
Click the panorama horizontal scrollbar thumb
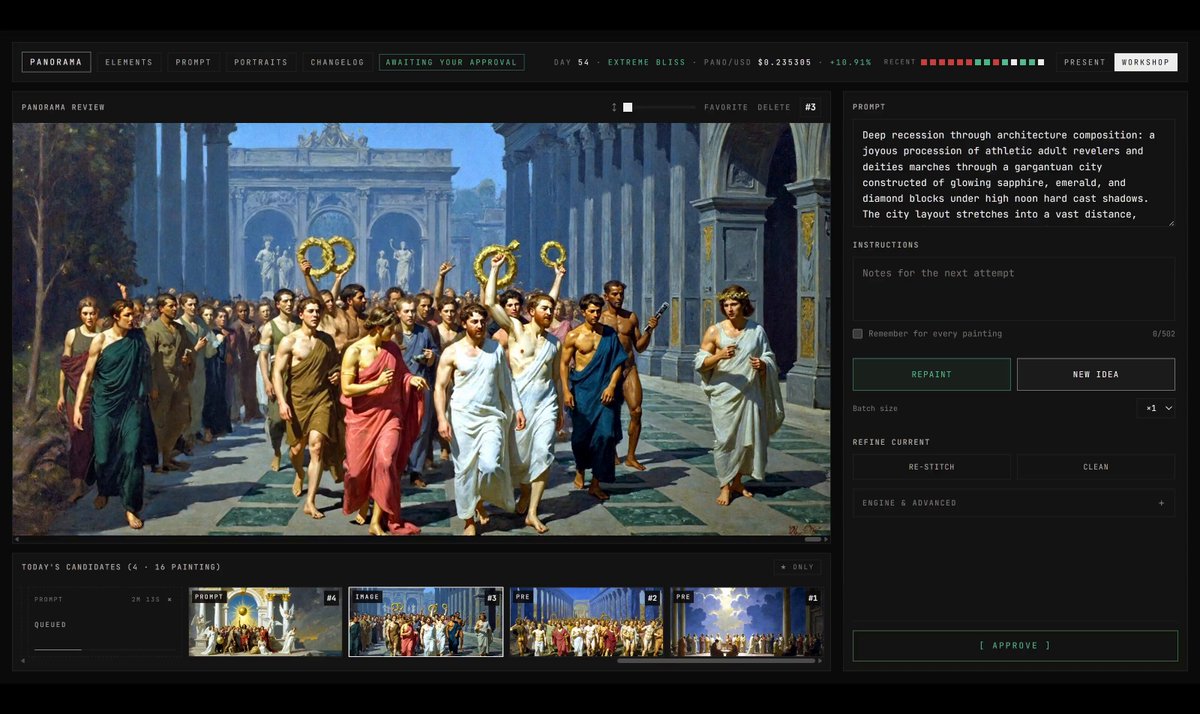pos(812,539)
